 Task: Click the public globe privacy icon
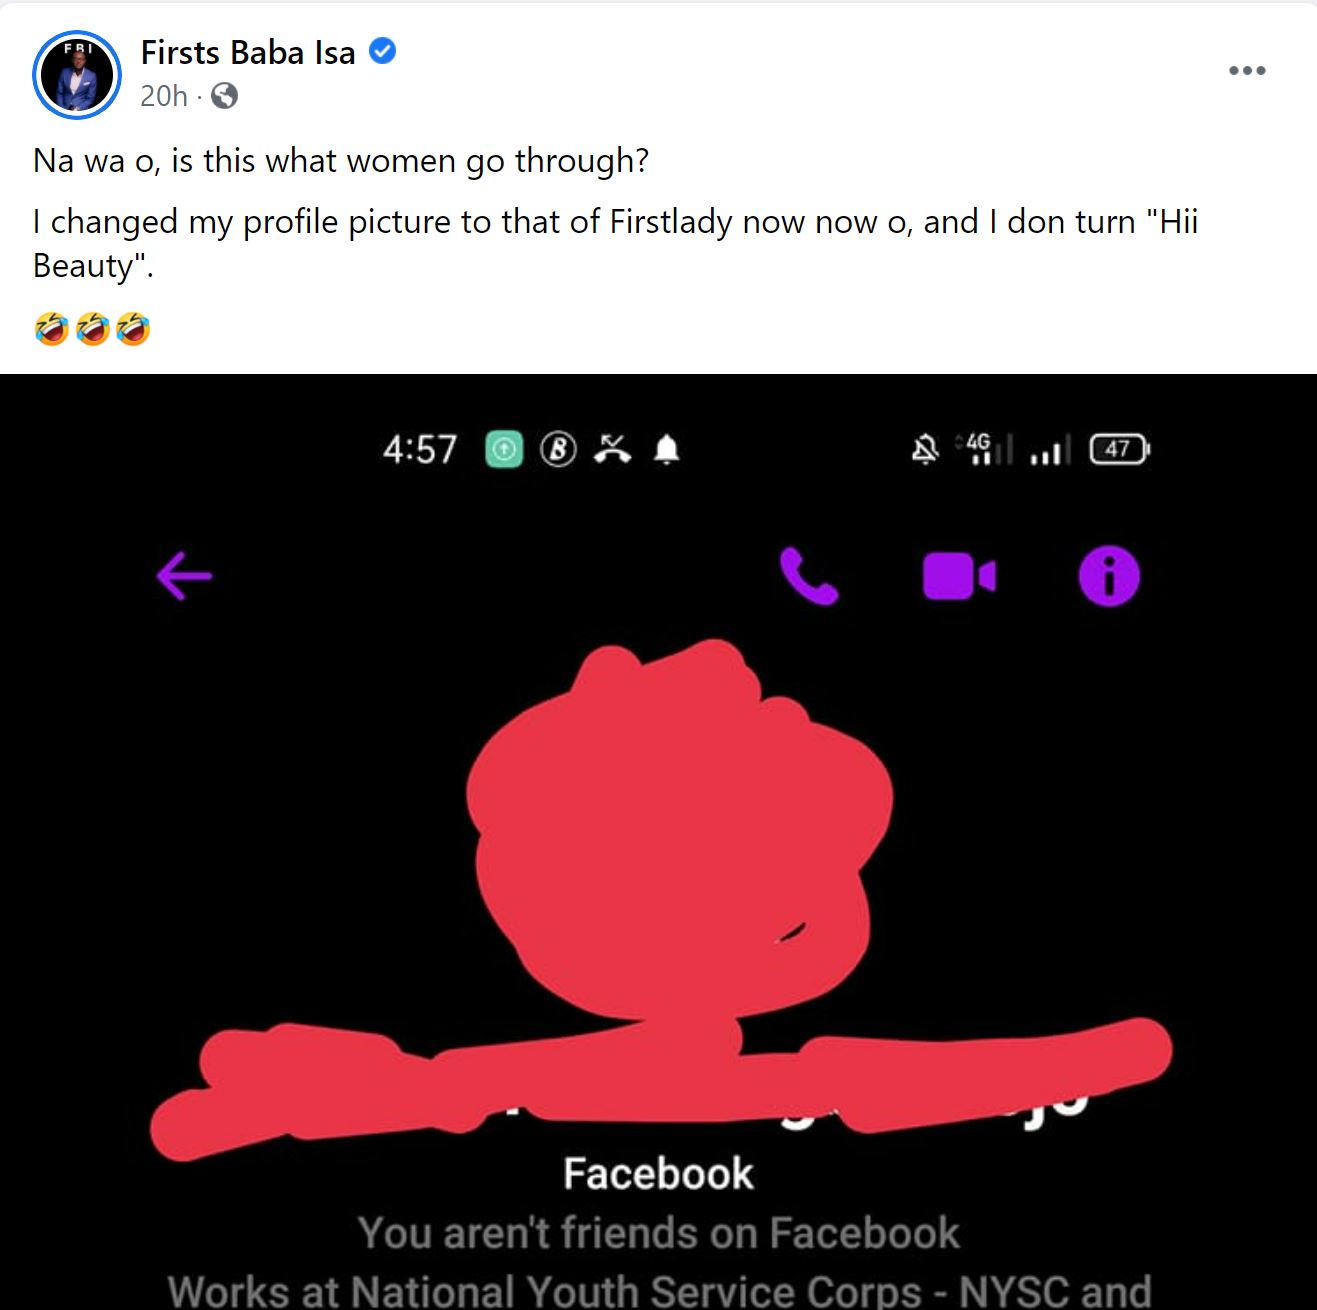pyautogui.click(x=225, y=96)
